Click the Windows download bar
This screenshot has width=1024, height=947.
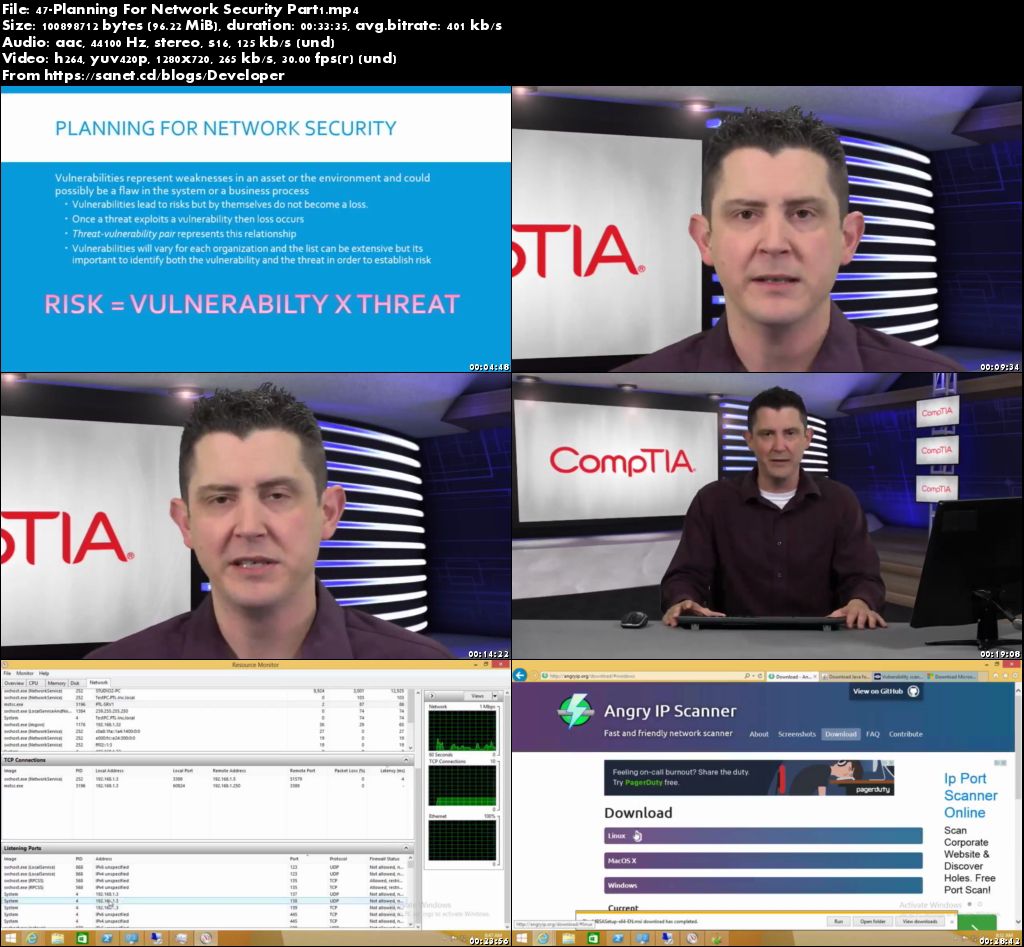pyautogui.click(x=763, y=886)
